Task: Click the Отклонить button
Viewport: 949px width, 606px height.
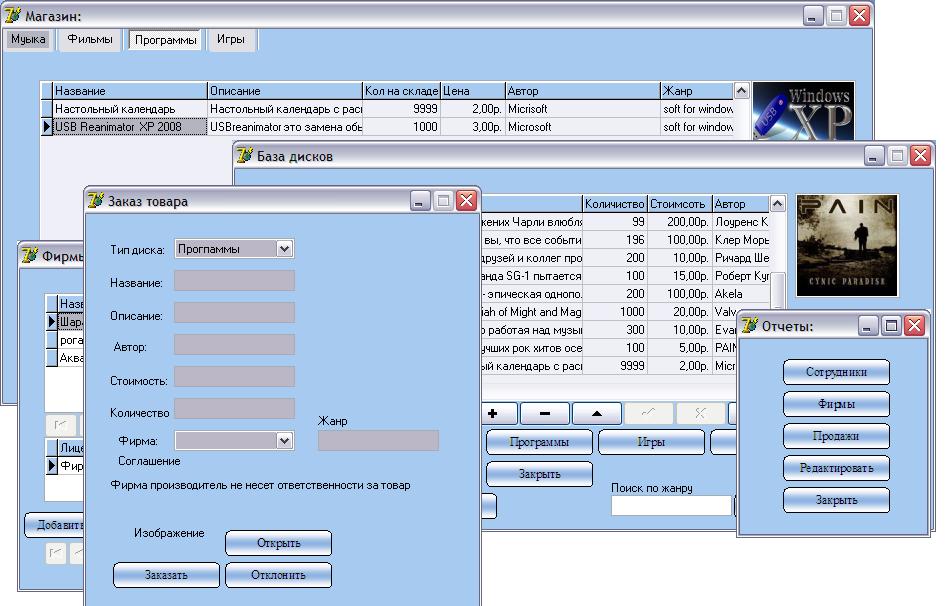Action: click(x=278, y=575)
